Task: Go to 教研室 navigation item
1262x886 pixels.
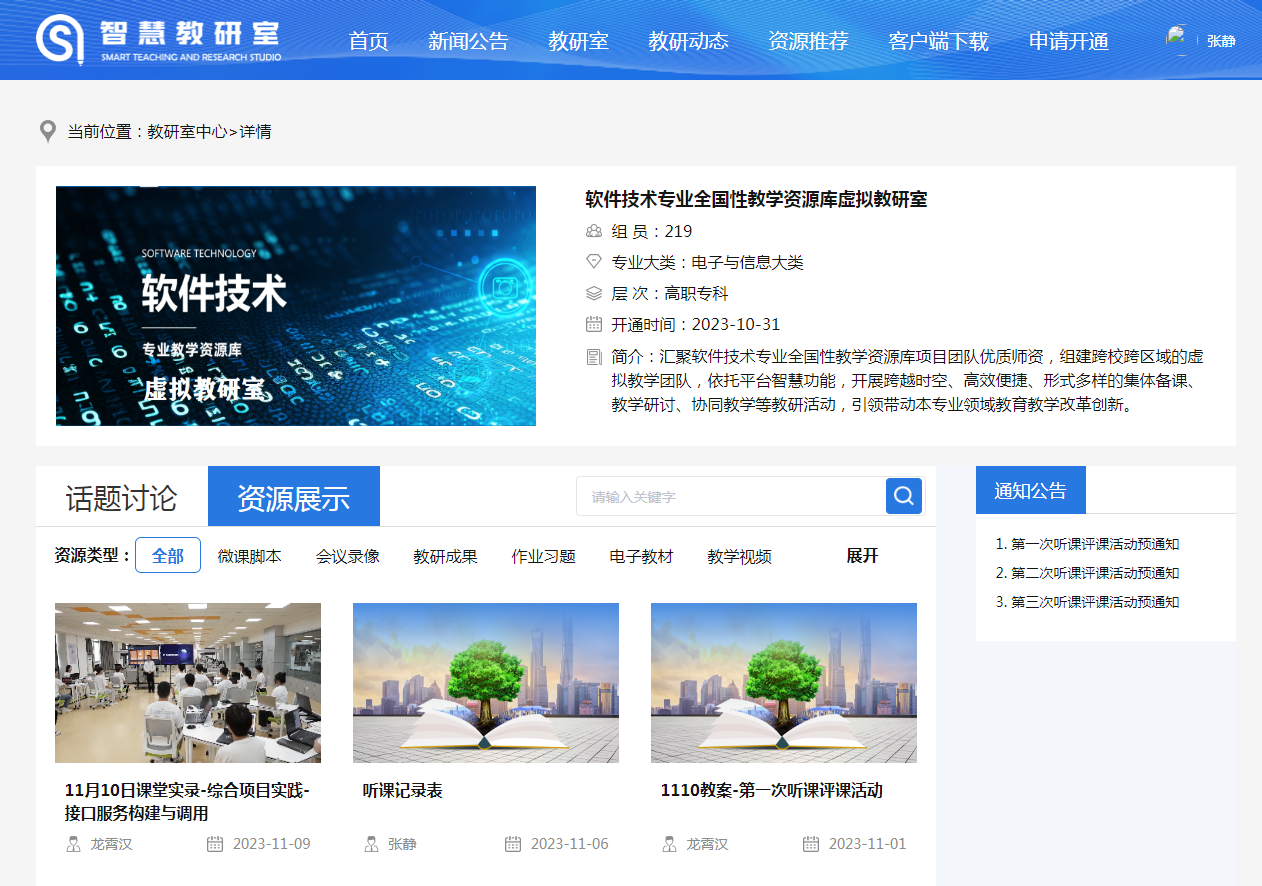Action: 578,41
